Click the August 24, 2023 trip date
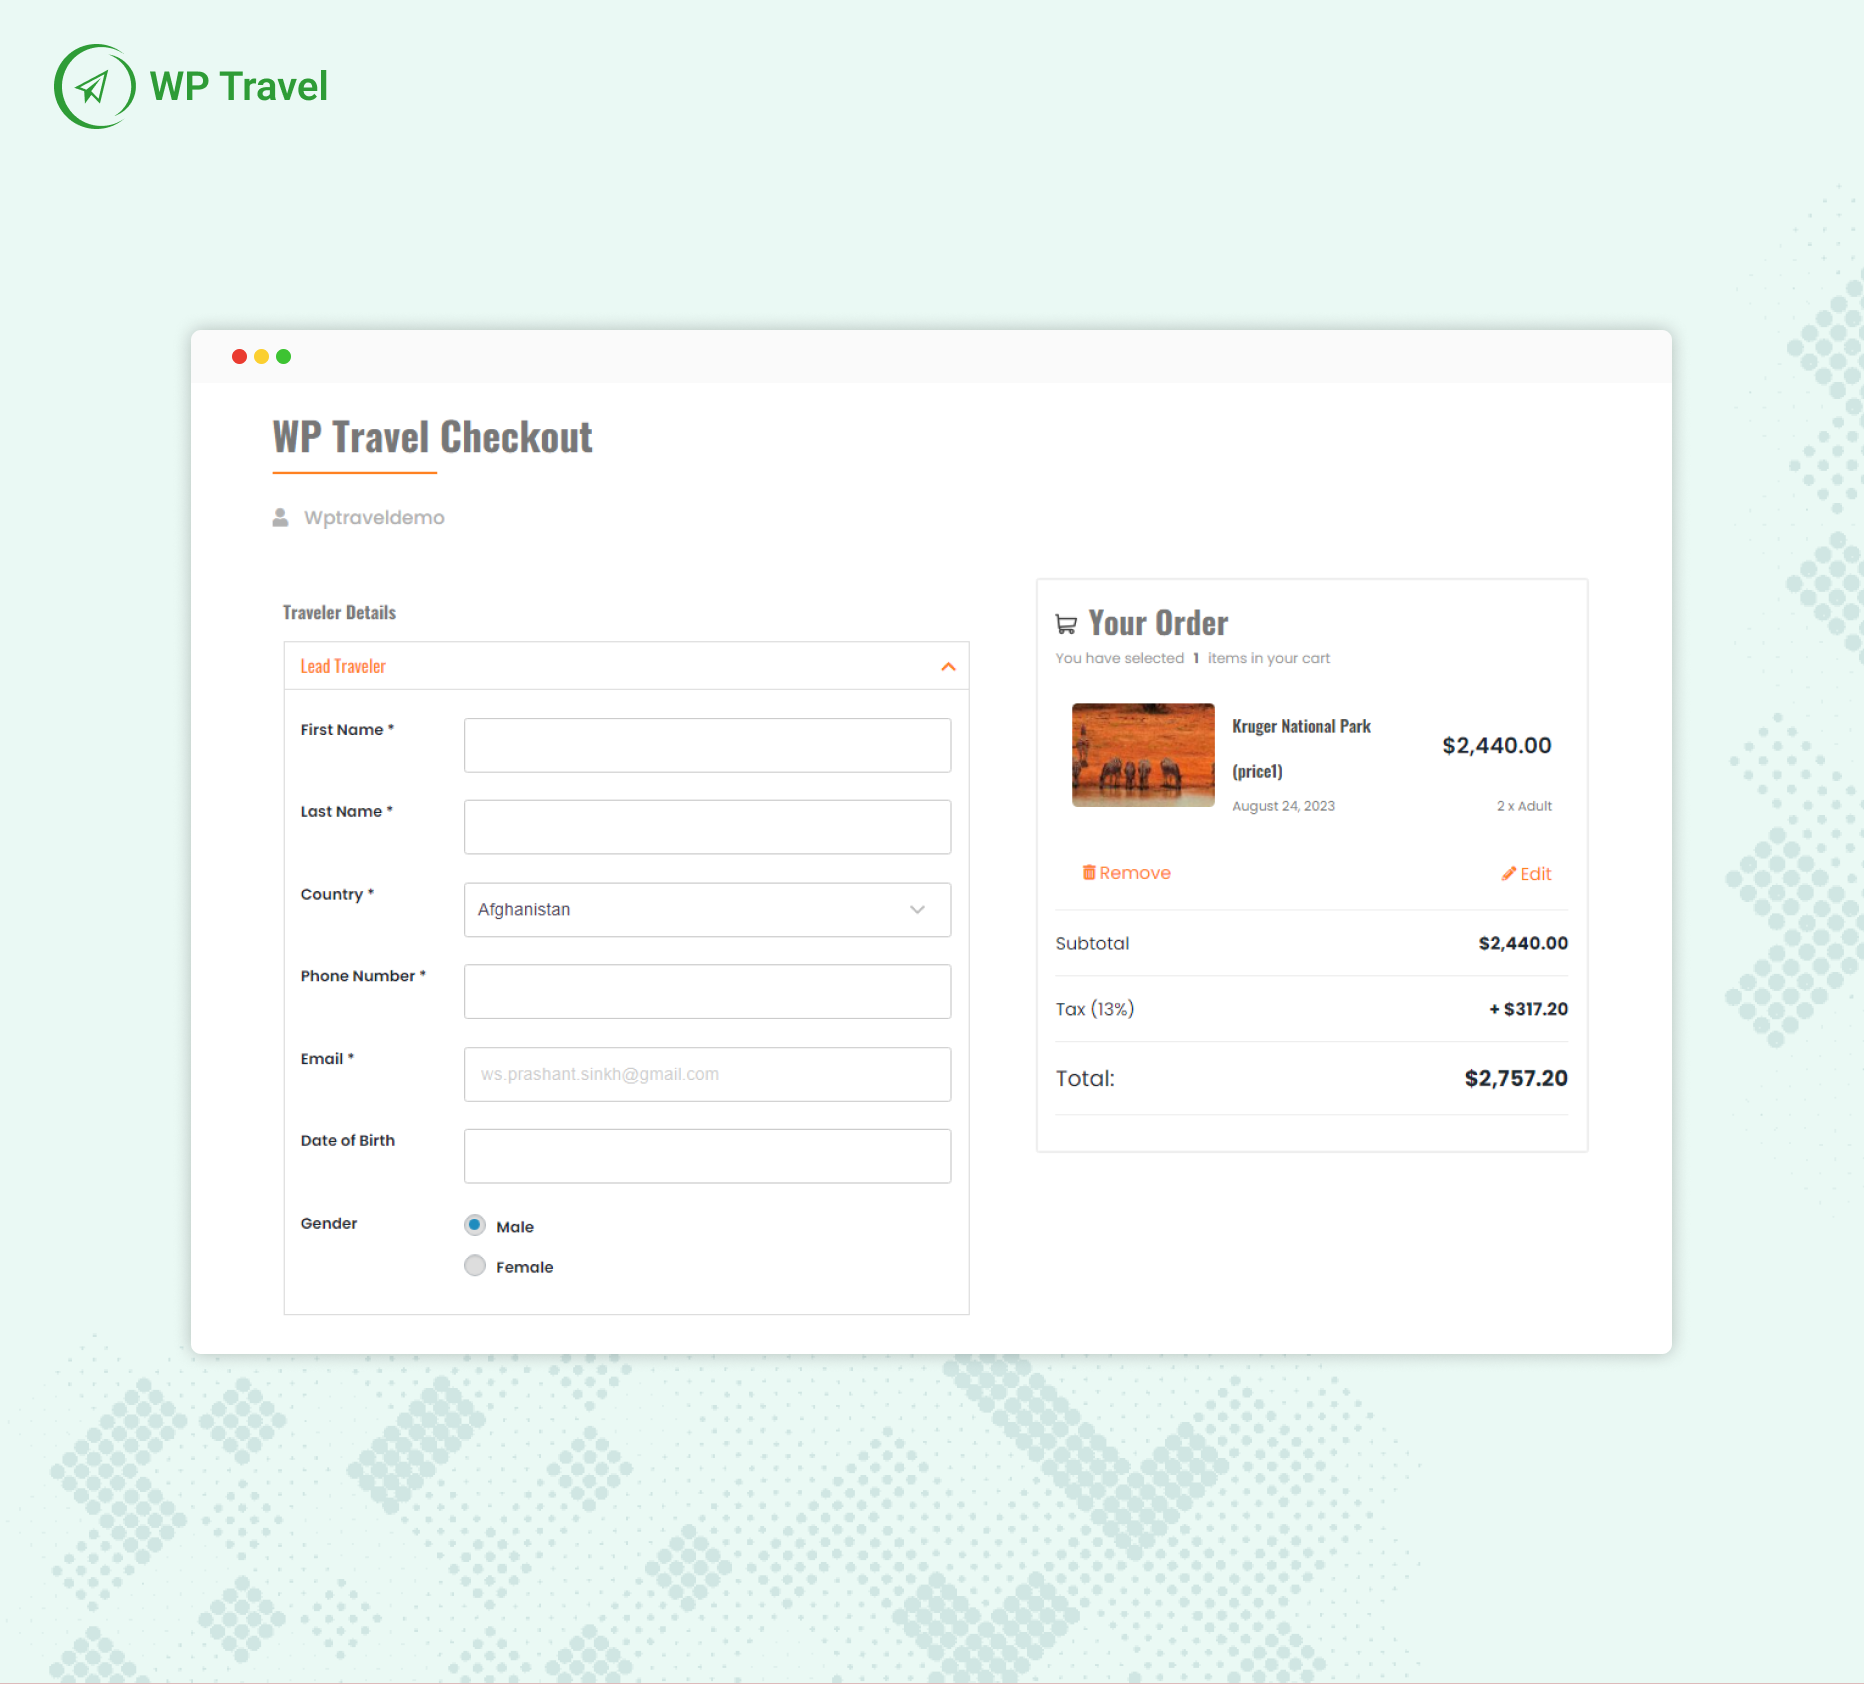 click(x=1283, y=806)
